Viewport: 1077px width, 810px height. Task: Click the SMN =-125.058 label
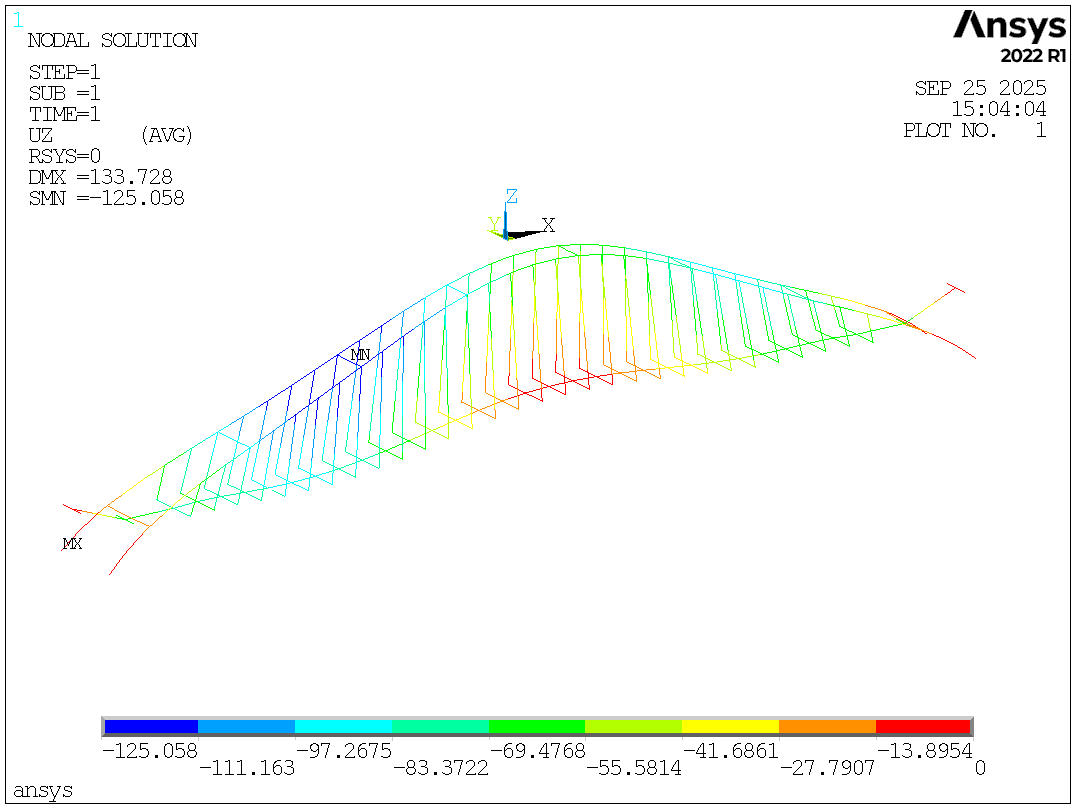[106, 199]
